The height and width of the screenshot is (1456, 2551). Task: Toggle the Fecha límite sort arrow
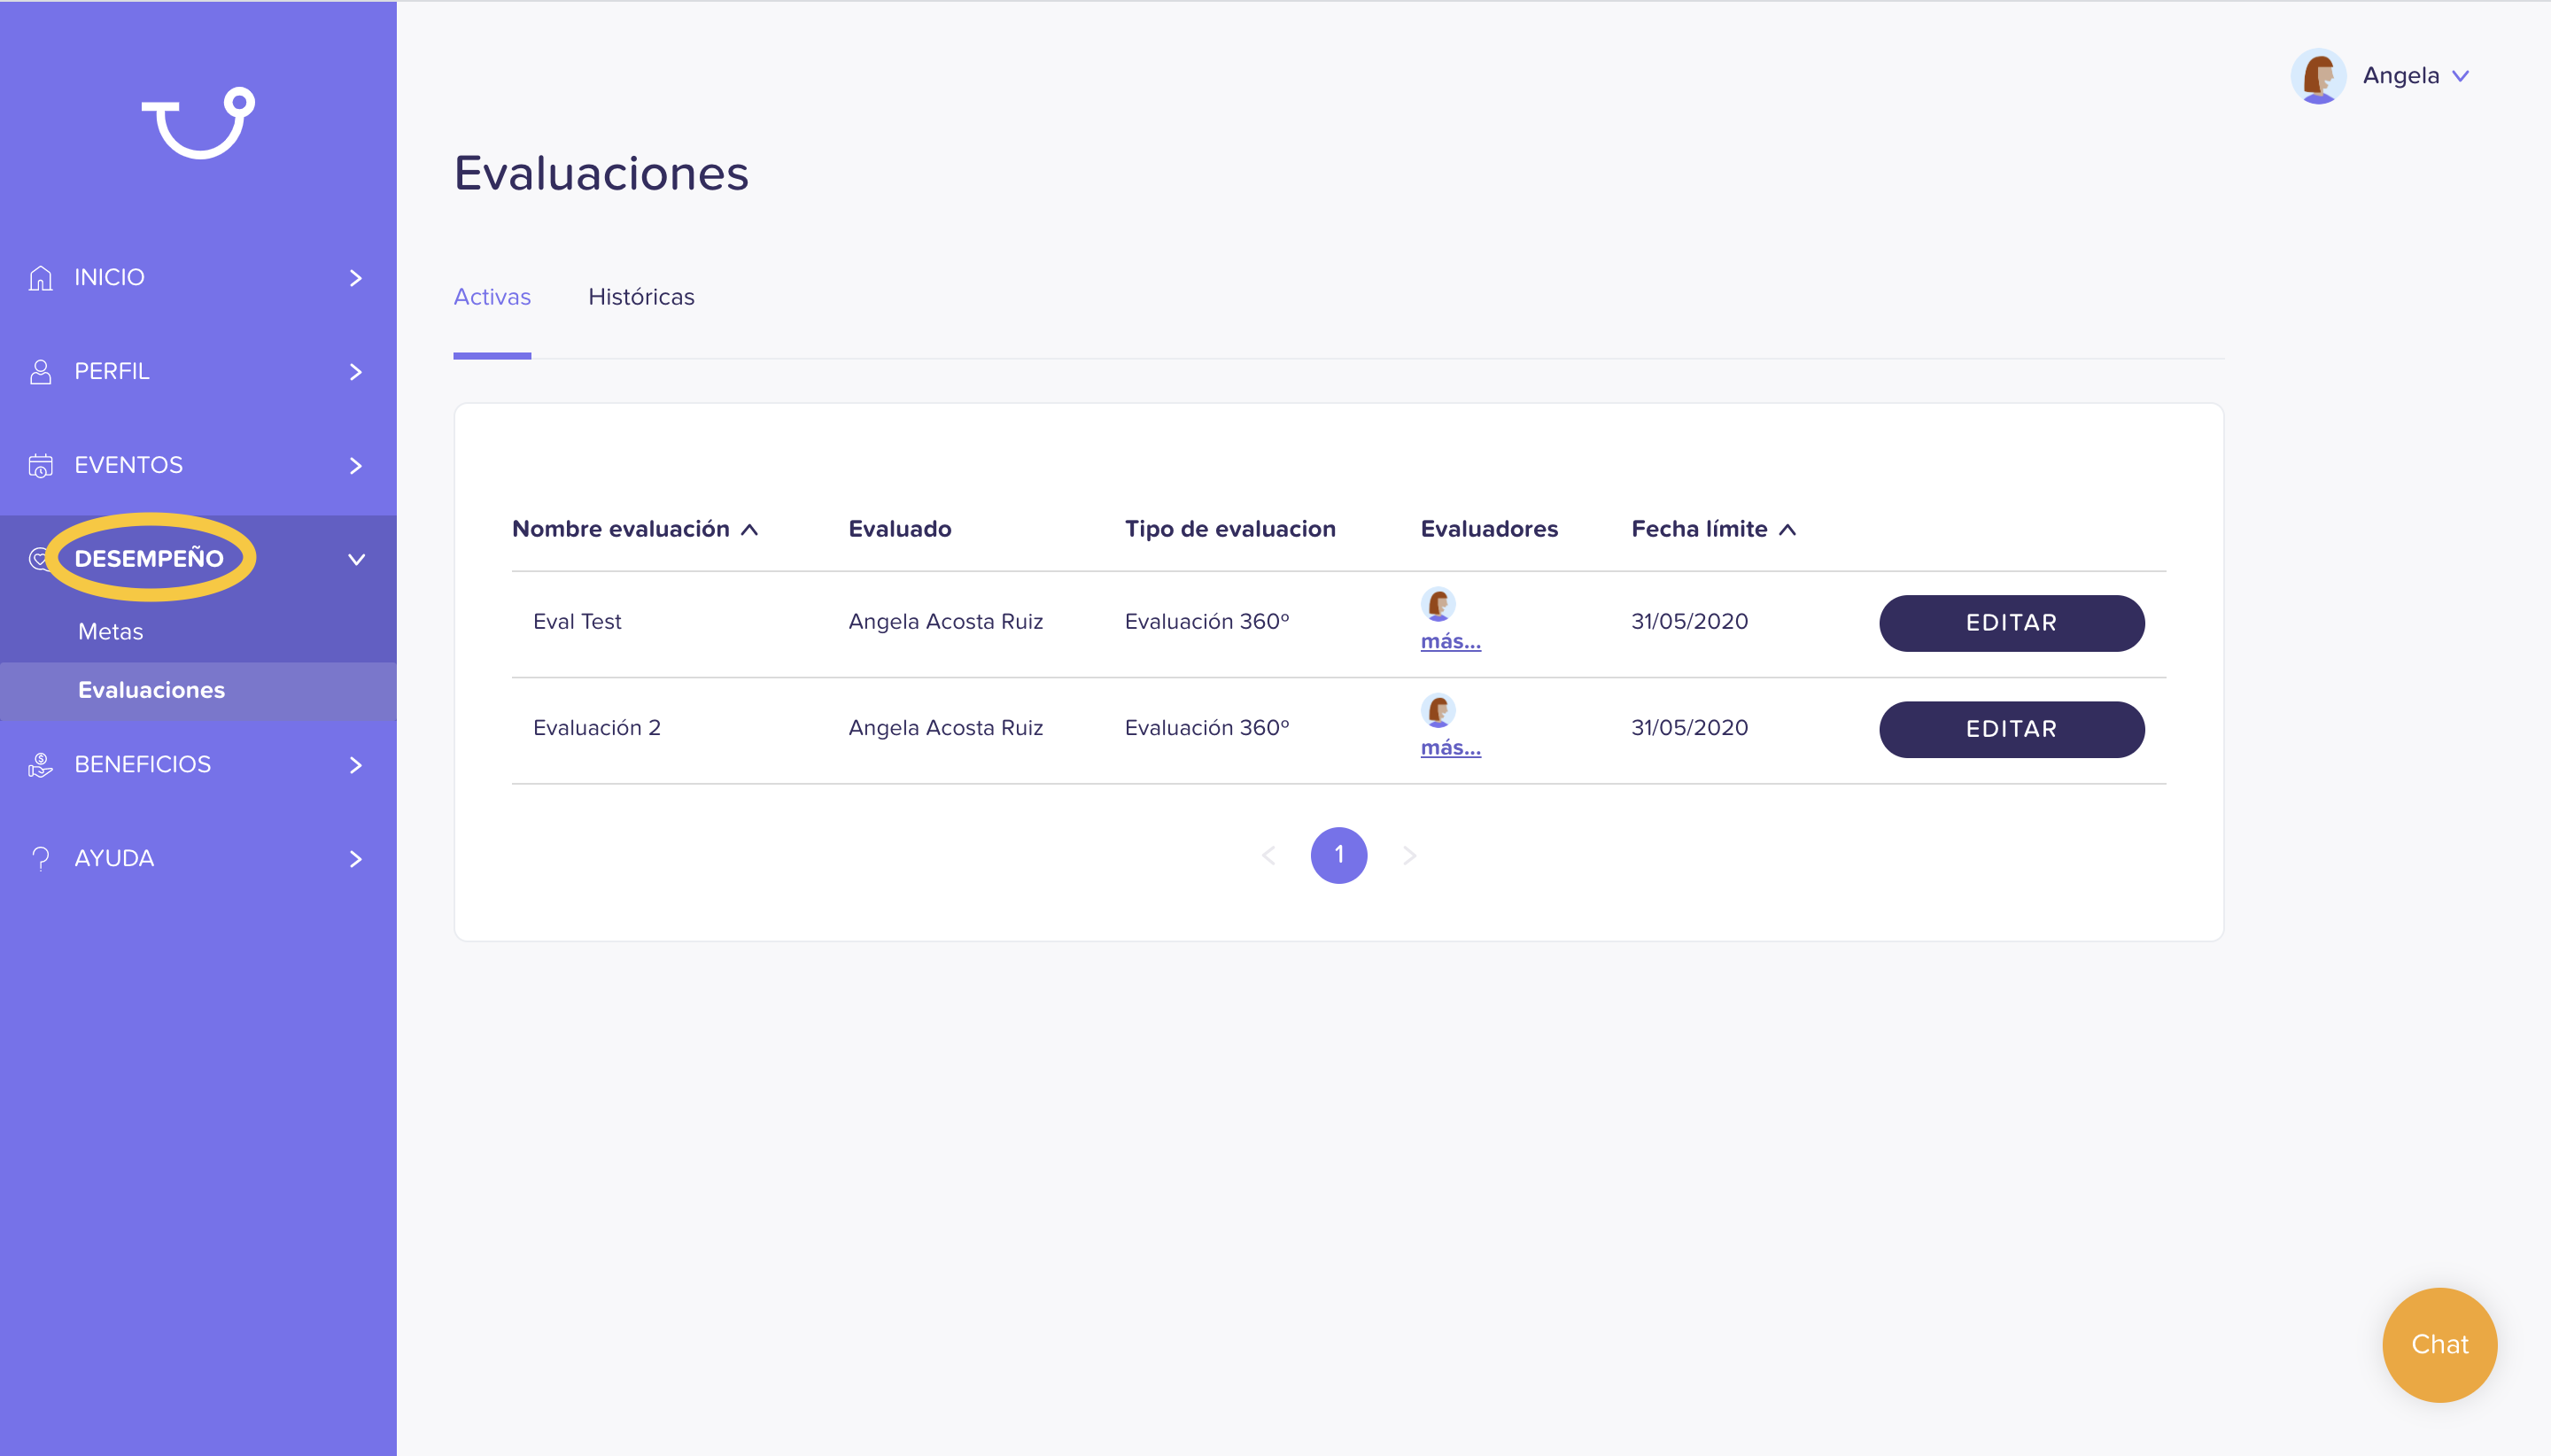pos(1788,530)
